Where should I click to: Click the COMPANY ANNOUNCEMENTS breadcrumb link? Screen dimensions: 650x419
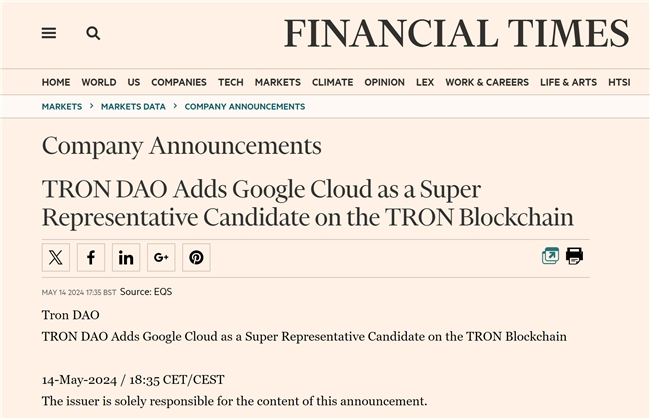(245, 106)
